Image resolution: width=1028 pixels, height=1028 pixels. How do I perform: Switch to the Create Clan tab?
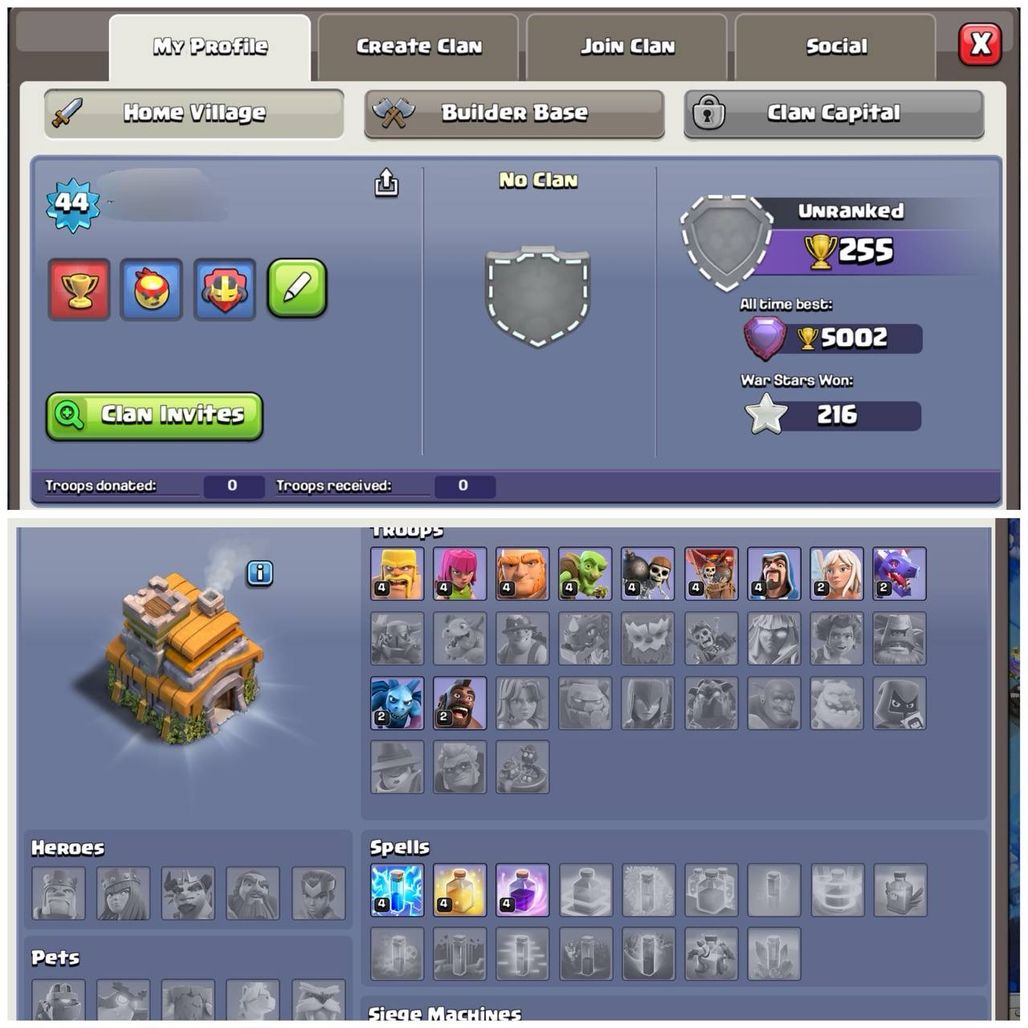(x=419, y=47)
